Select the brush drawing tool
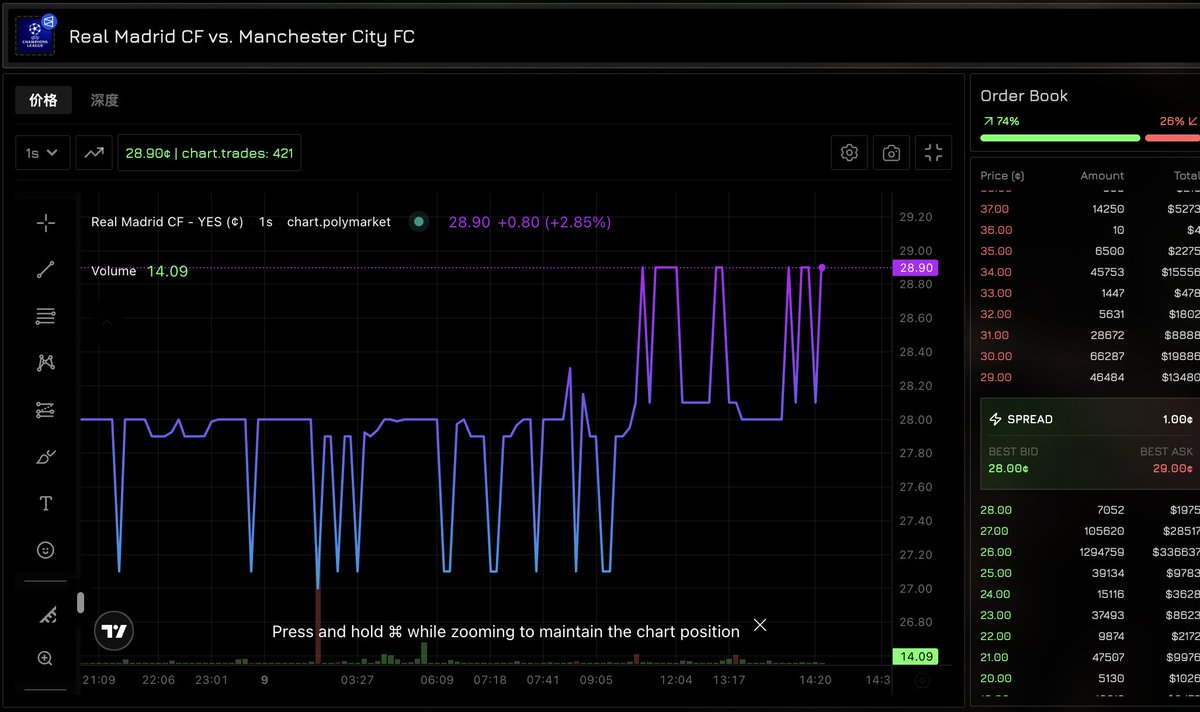The image size is (1200, 712). tap(45, 457)
